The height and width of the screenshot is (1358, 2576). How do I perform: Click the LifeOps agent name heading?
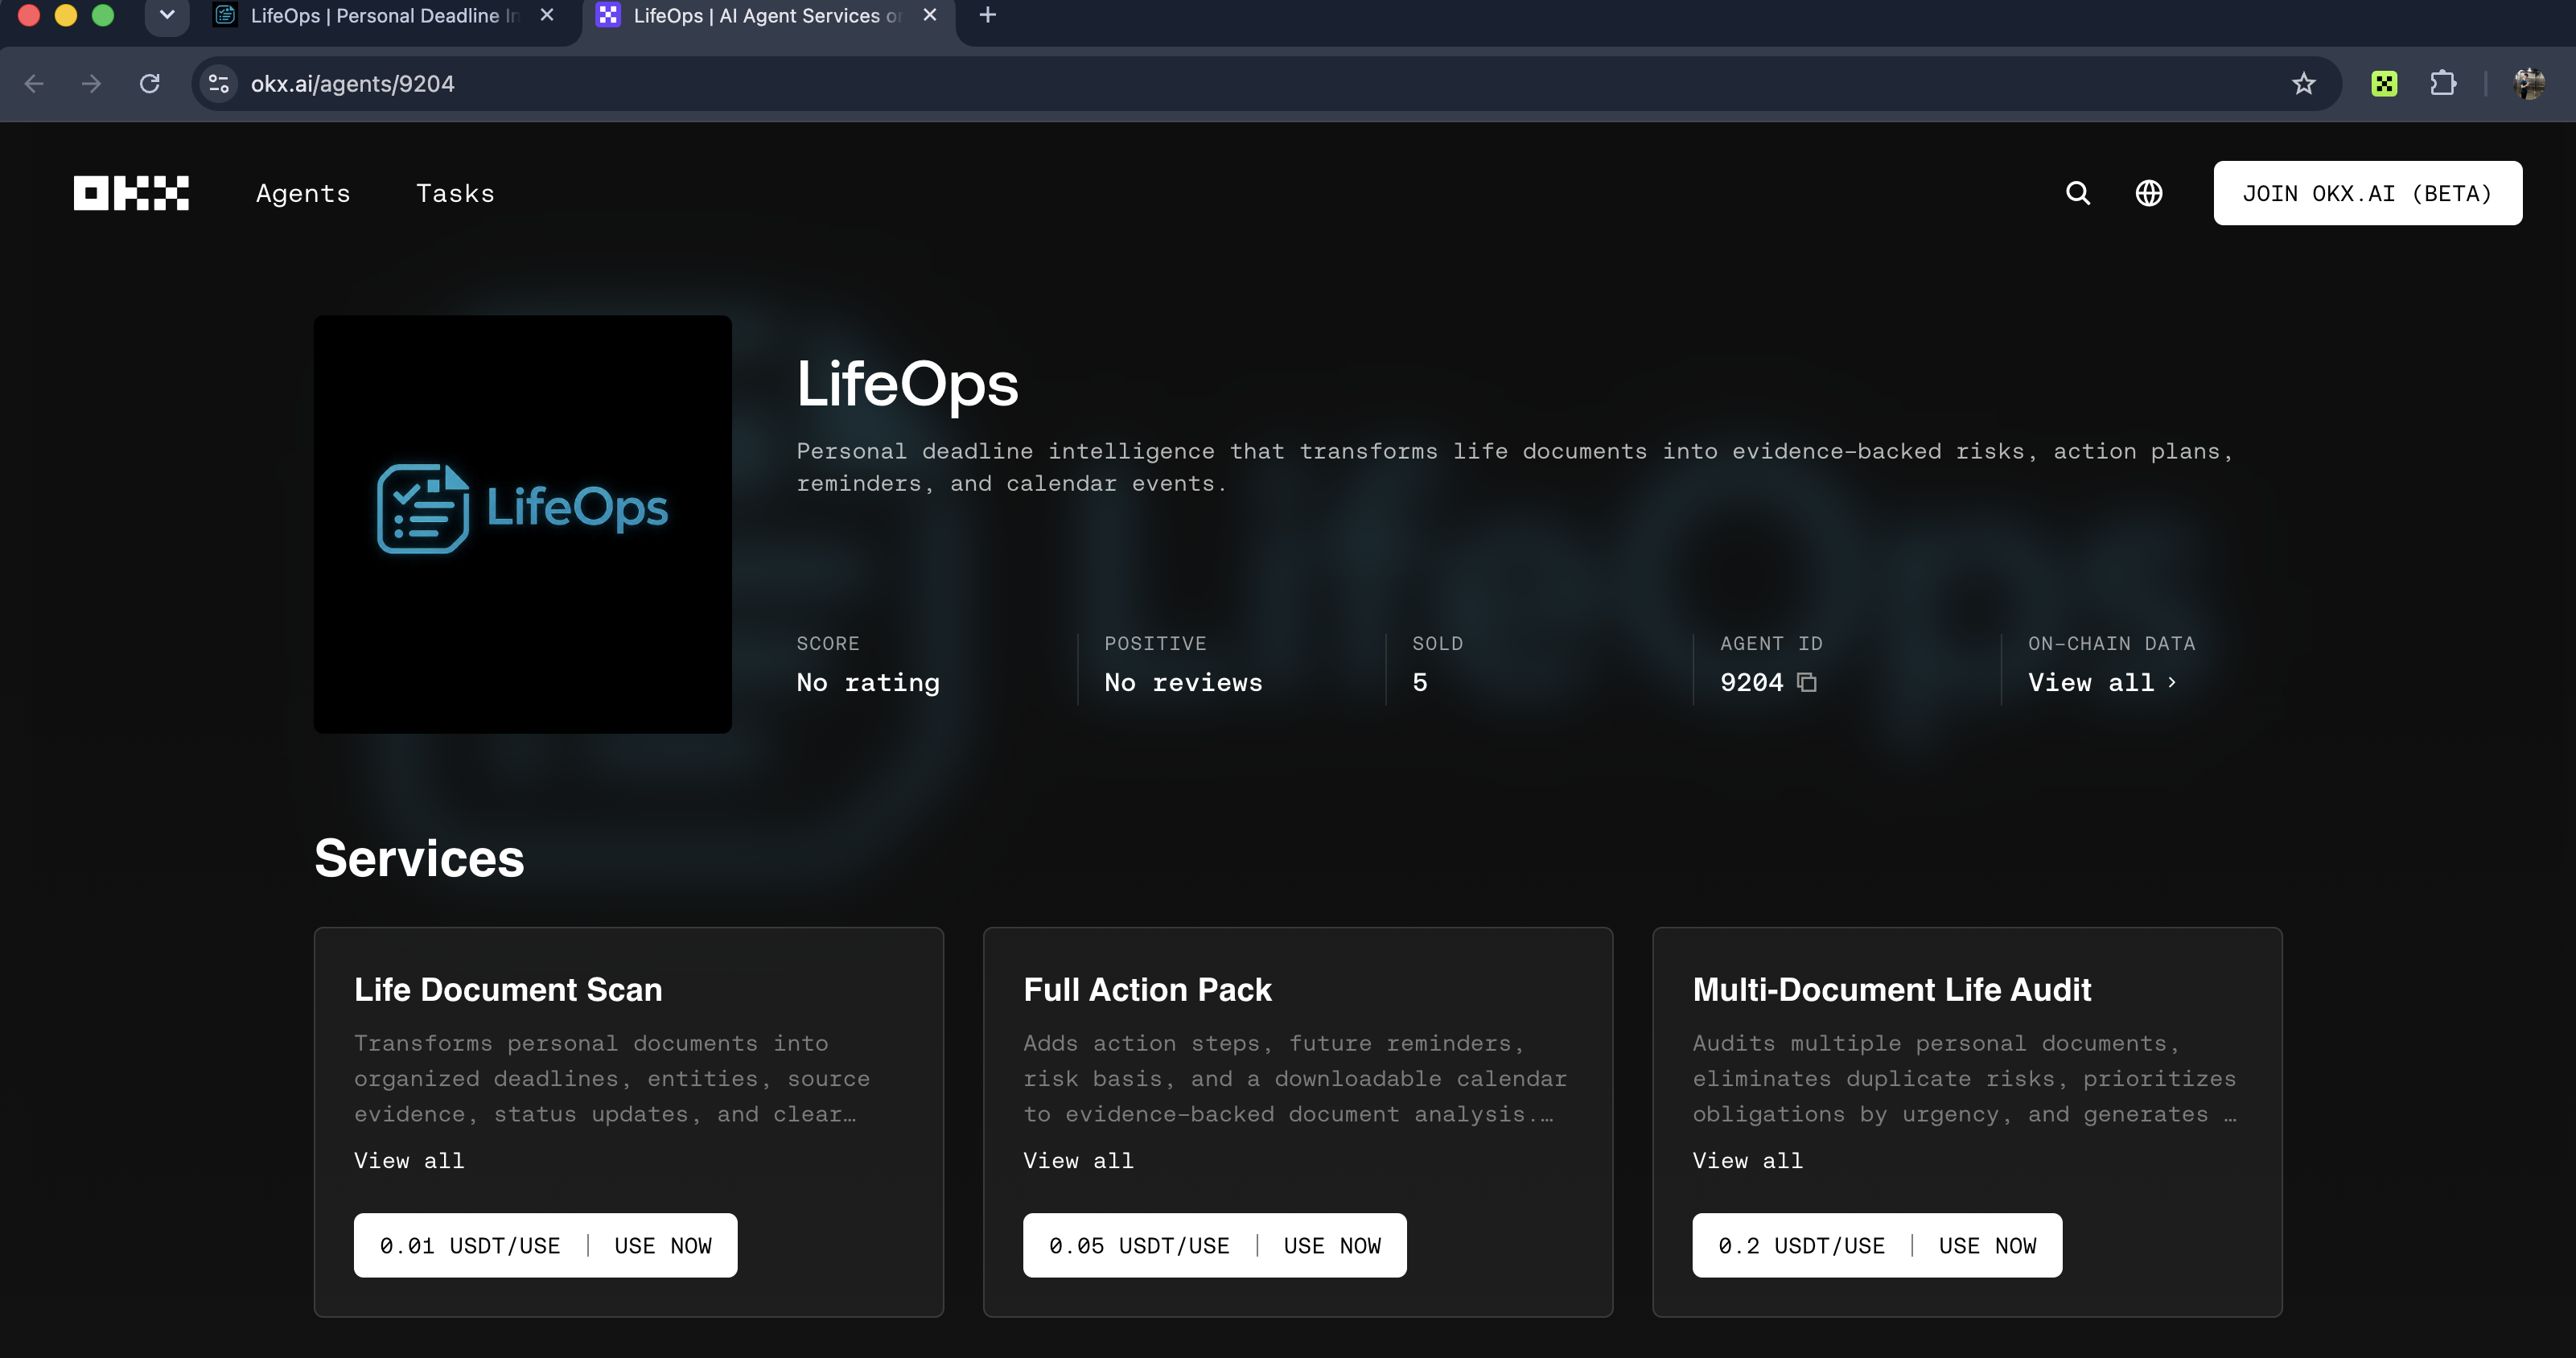[x=907, y=384]
